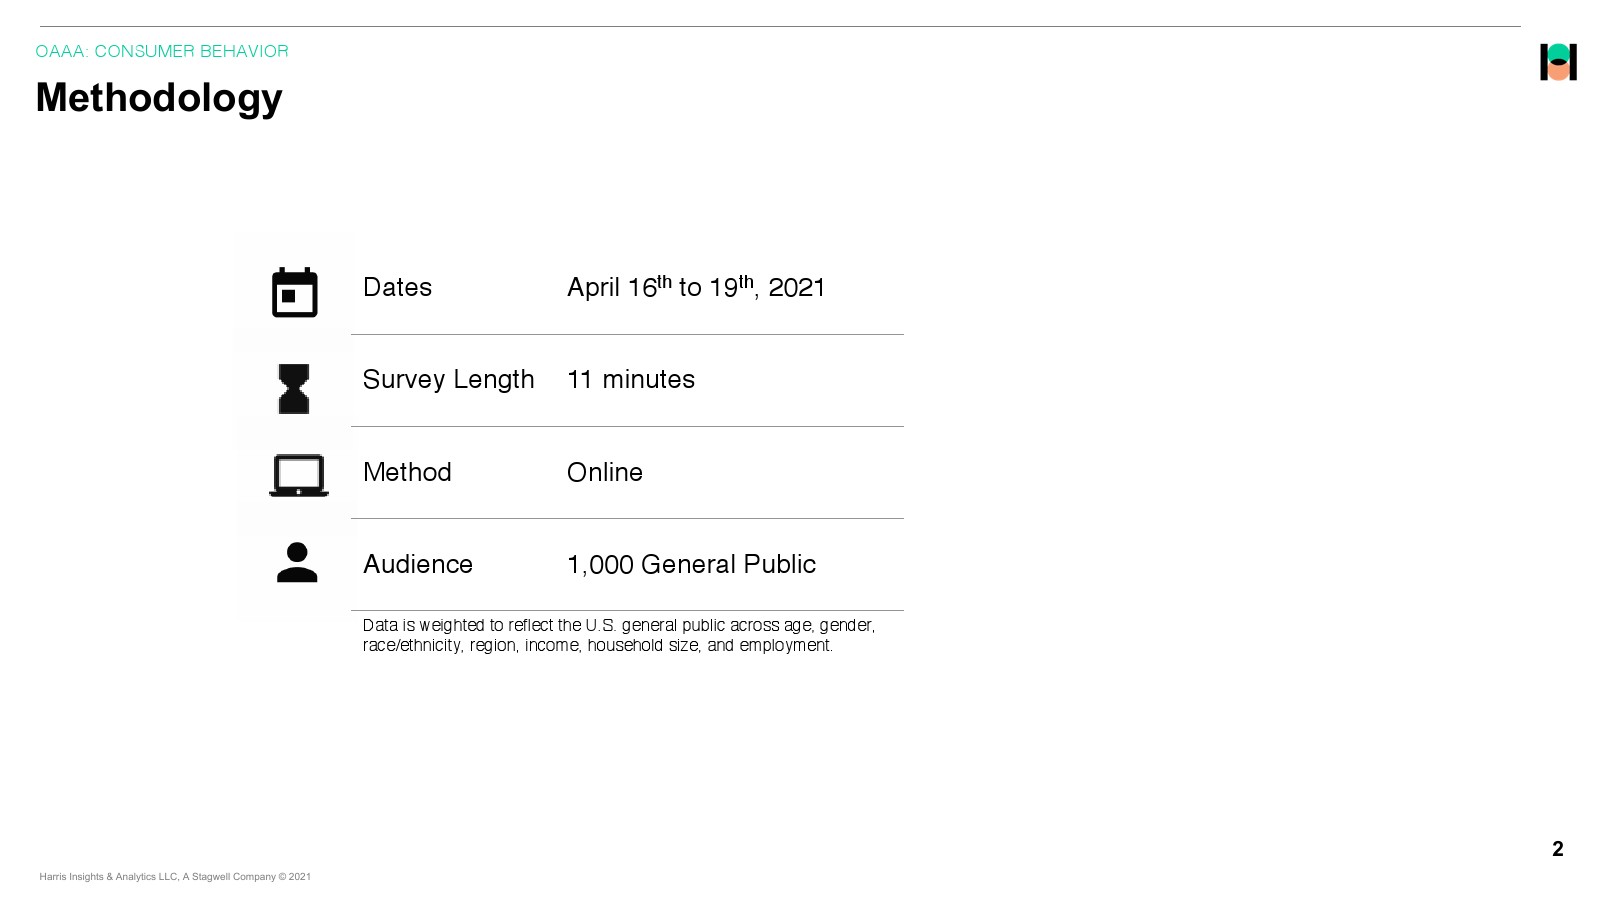Click the Method label
The height and width of the screenshot is (900, 1600).
(407, 472)
